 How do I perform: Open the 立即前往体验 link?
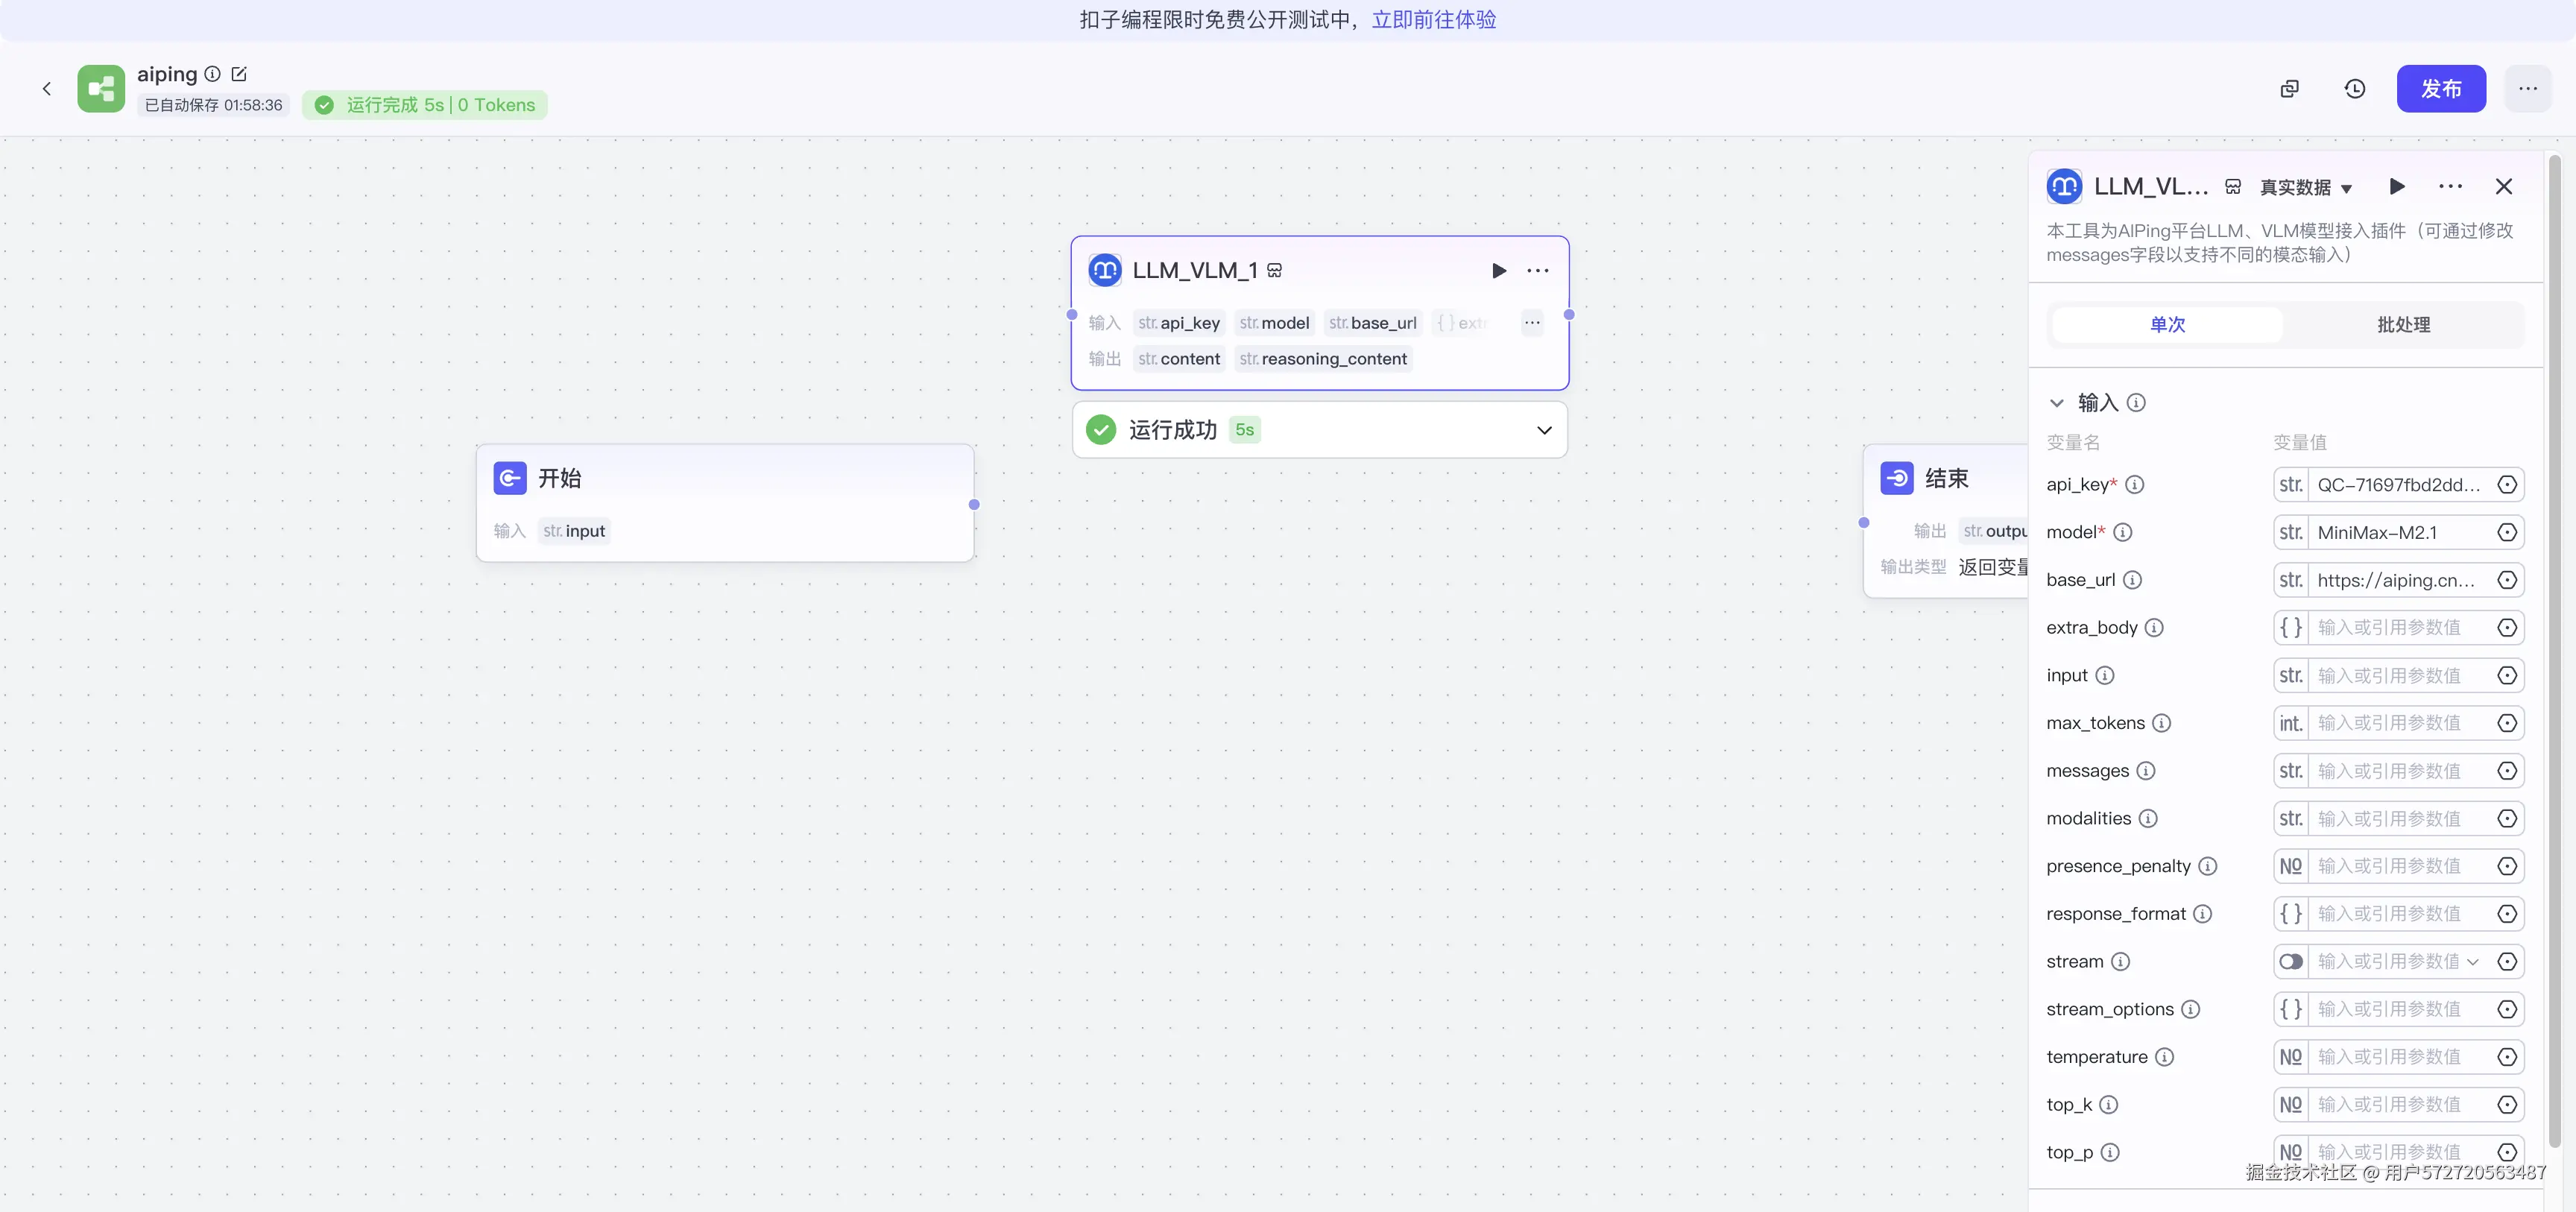click(x=1433, y=20)
